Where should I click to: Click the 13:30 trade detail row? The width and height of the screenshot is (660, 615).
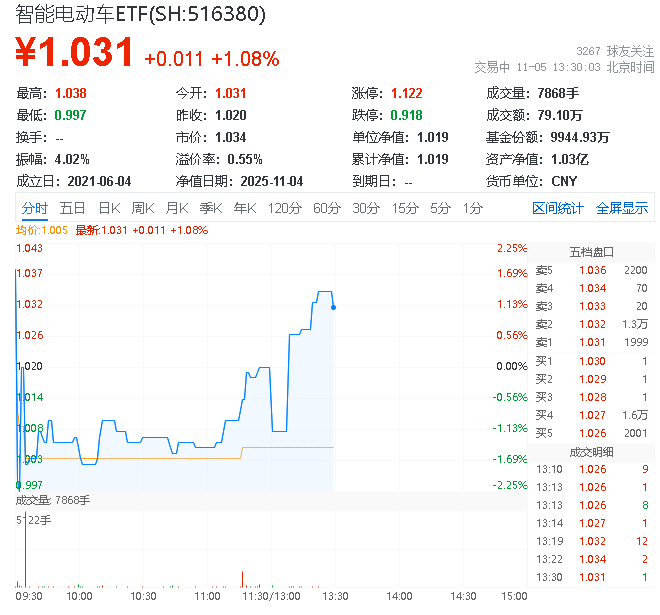pyautogui.click(x=592, y=578)
